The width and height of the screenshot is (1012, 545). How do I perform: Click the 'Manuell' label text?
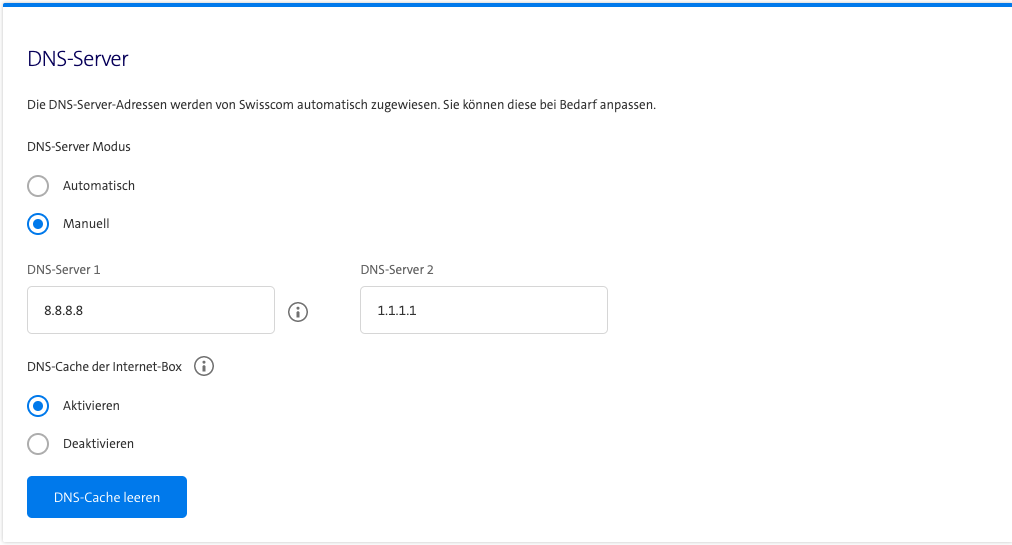[86, 224]
